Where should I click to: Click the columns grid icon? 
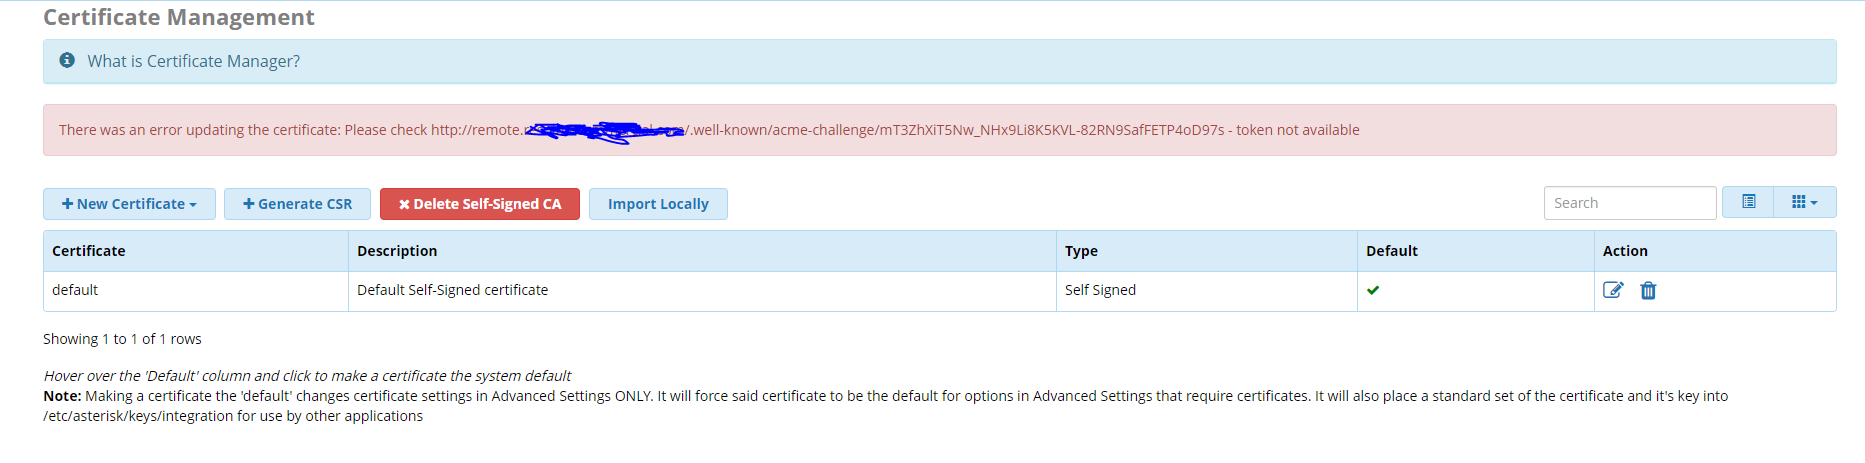[x=1798, y=202]
